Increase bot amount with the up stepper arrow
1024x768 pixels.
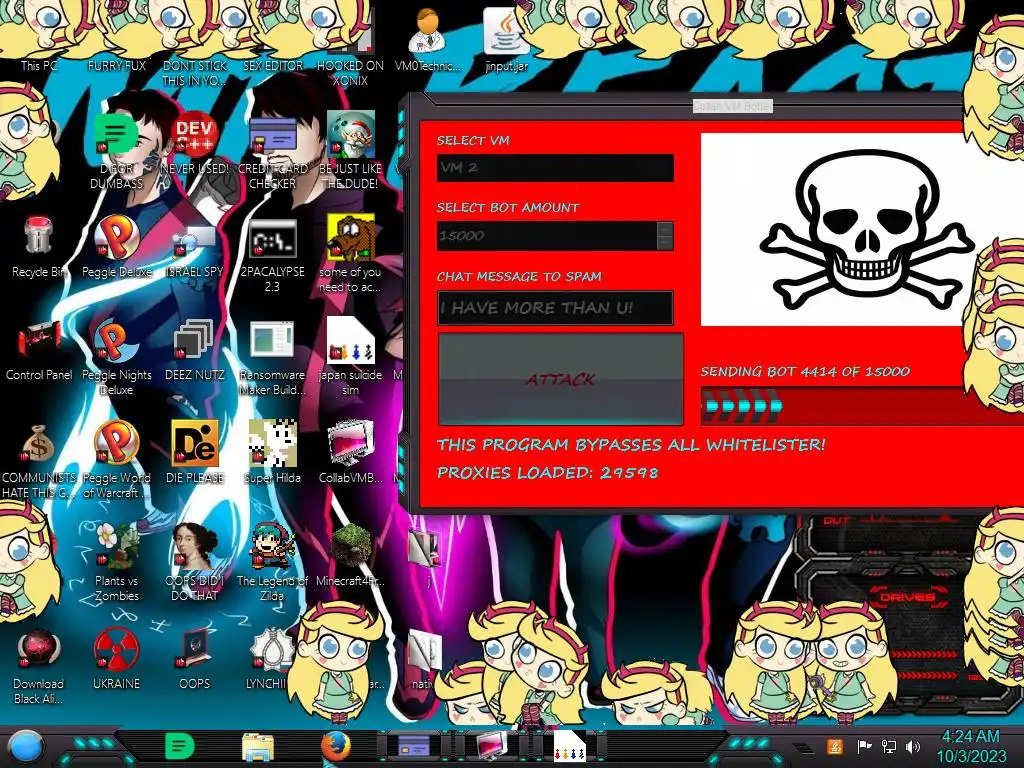pos(665,229)
